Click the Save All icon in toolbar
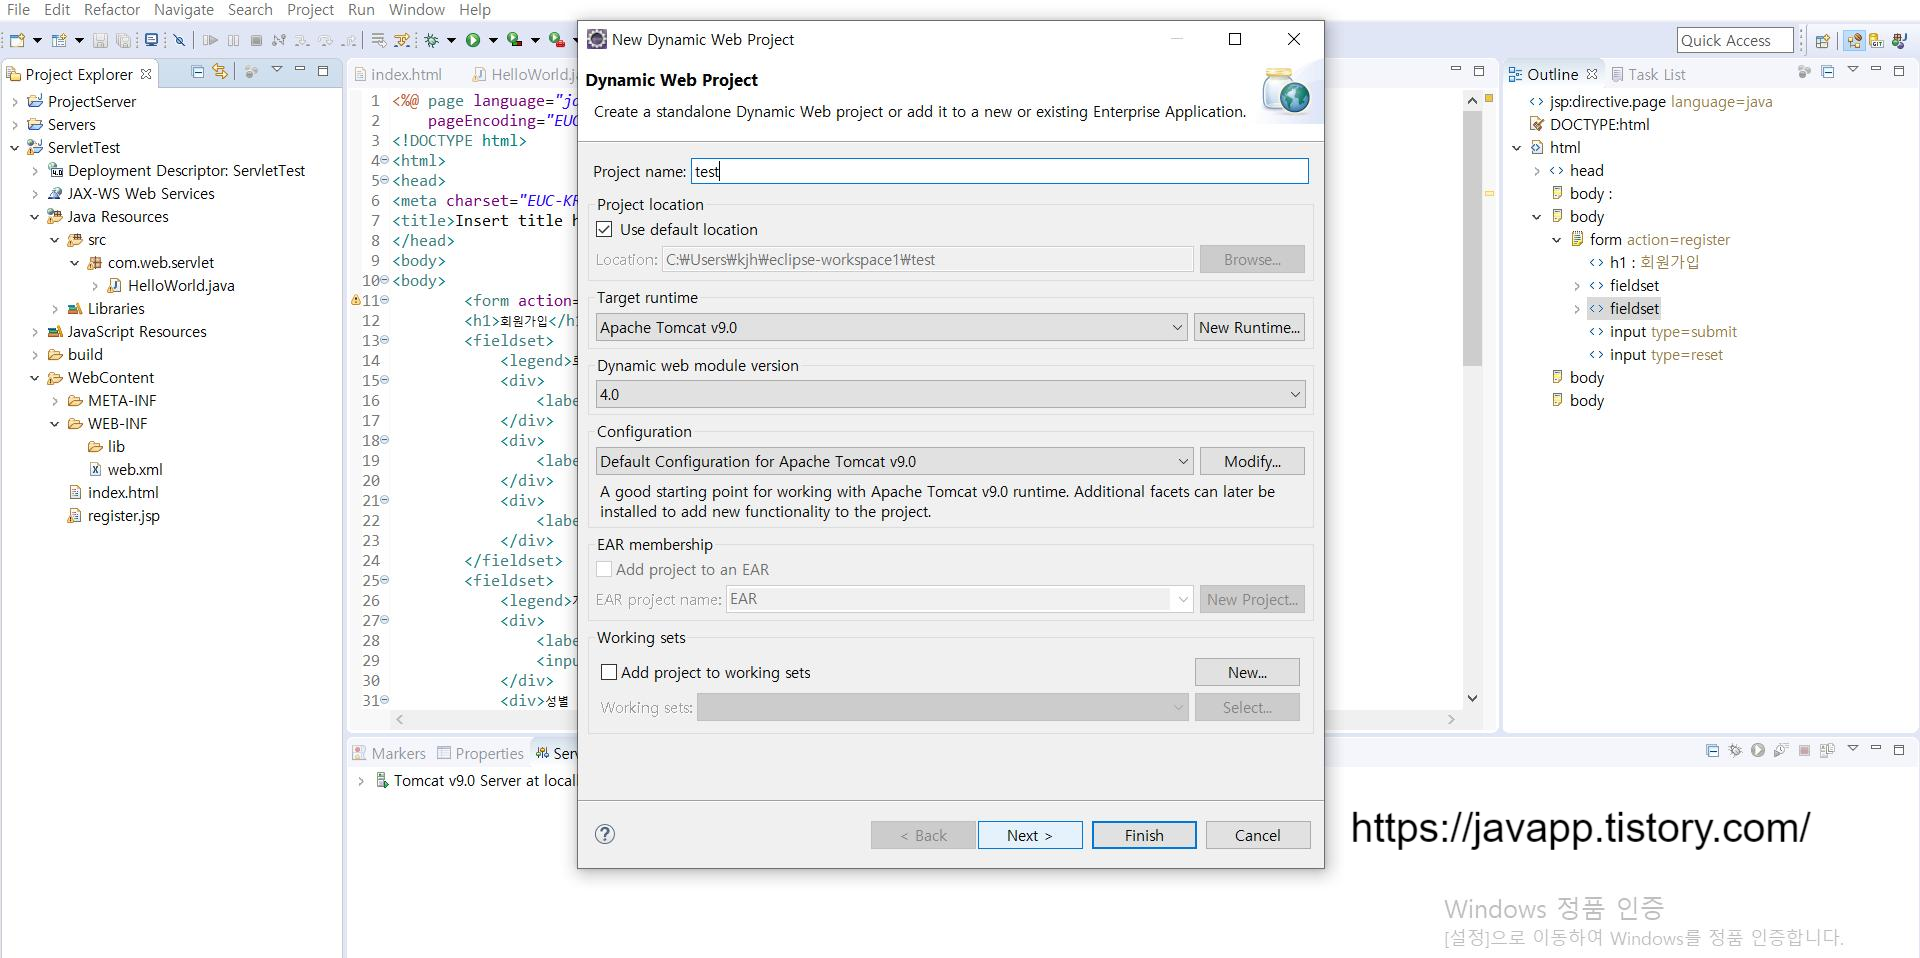The image size is (1920, 958). [123, 40]
